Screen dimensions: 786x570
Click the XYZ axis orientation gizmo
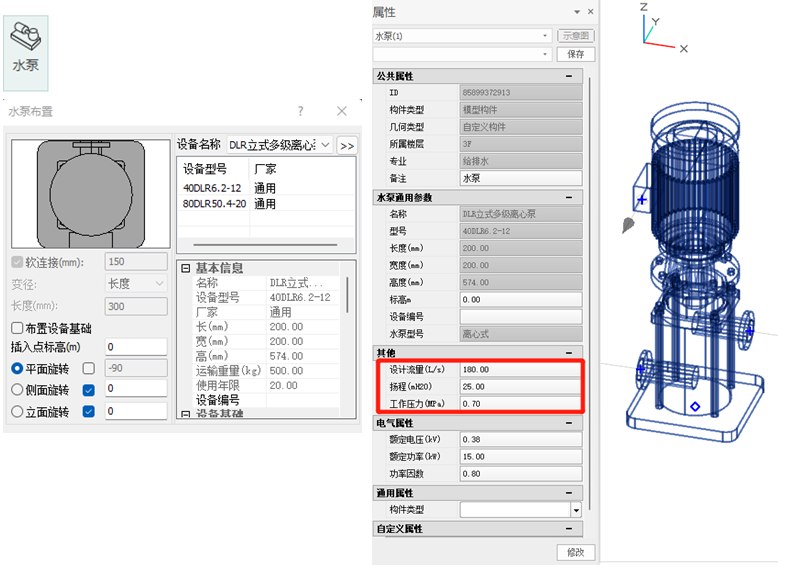(x=662, y=28)
